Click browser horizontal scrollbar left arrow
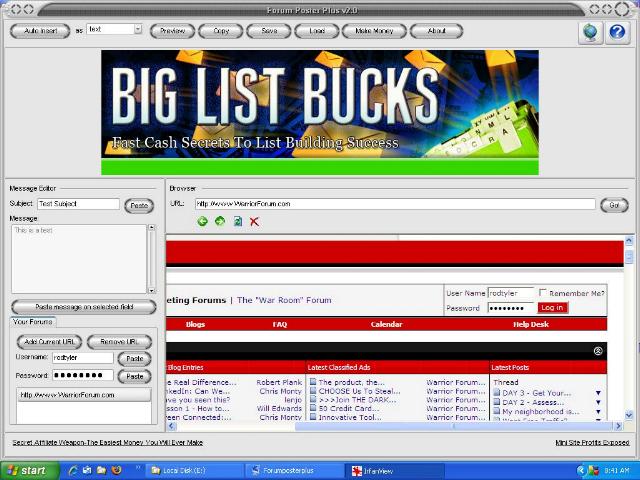640x480 pixels. click(x=171, y=426)
